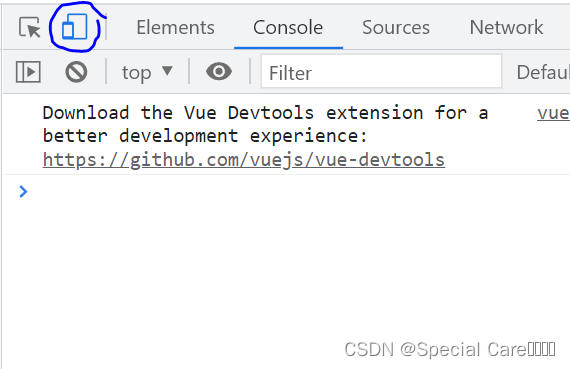Focus the Filter text field

(x=381, y=72)
